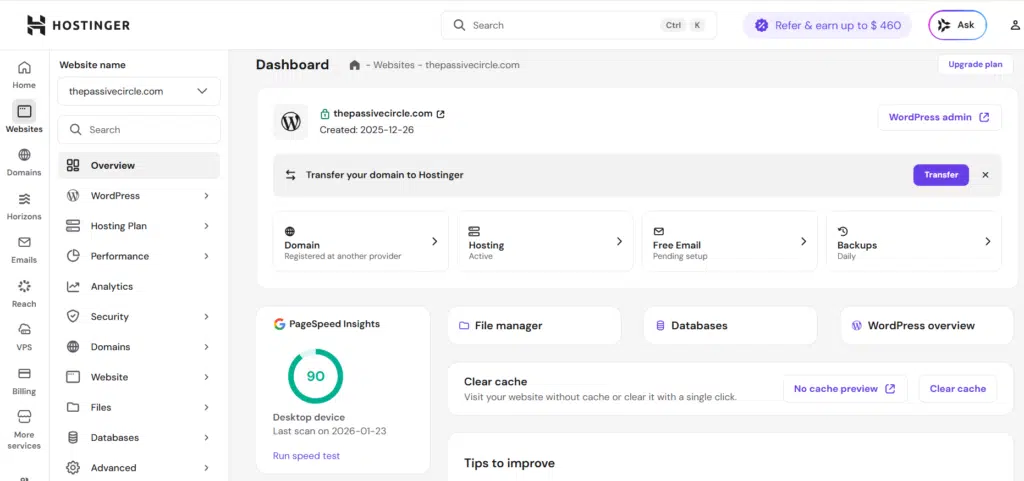The height and width of the screenshot is (481, 1024).
Task: Click Refer & earn up to $460
Action: [x=827, y=25]
